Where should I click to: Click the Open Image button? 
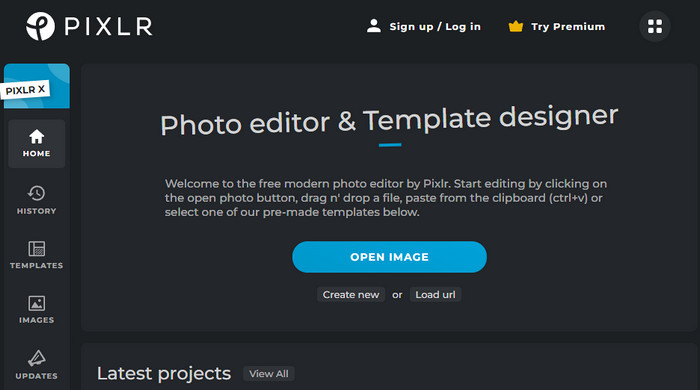pos(389,257)
